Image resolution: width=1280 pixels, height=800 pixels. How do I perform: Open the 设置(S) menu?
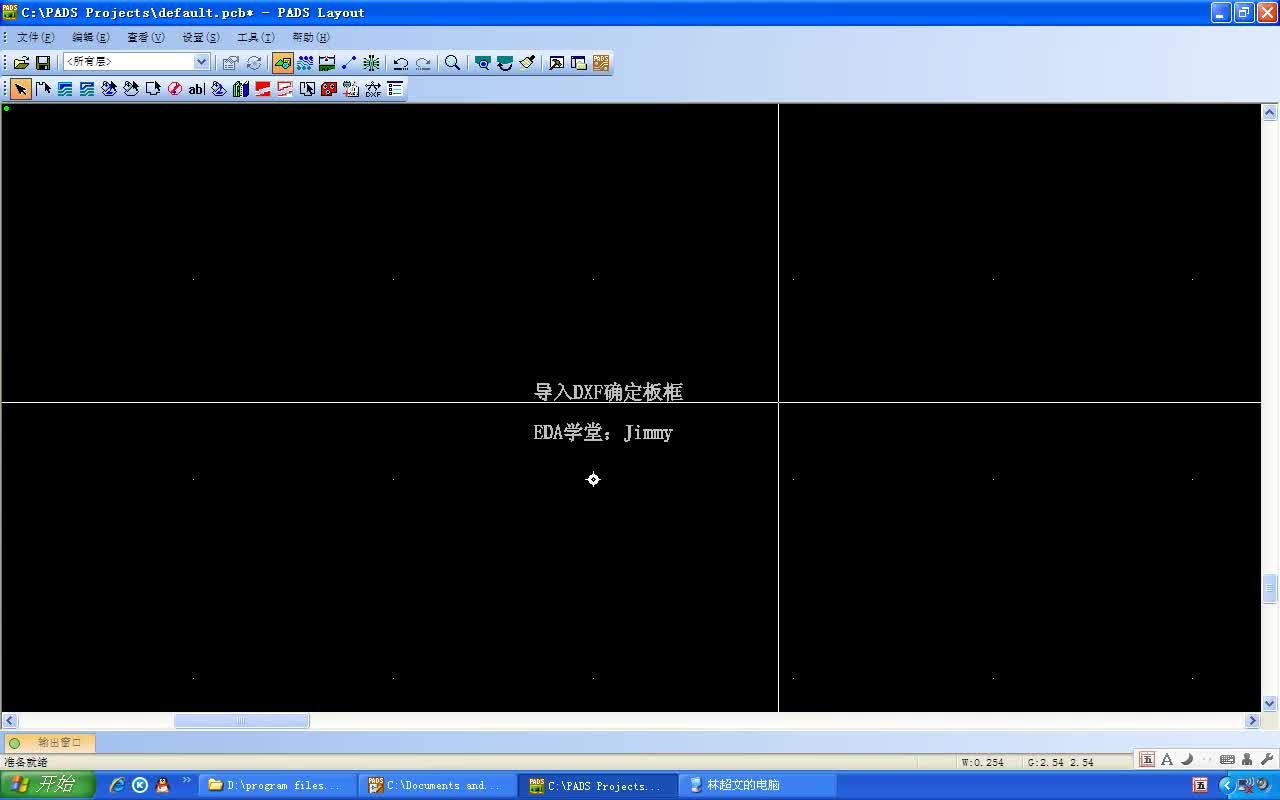pyautogui.click(x=201, y=37)
